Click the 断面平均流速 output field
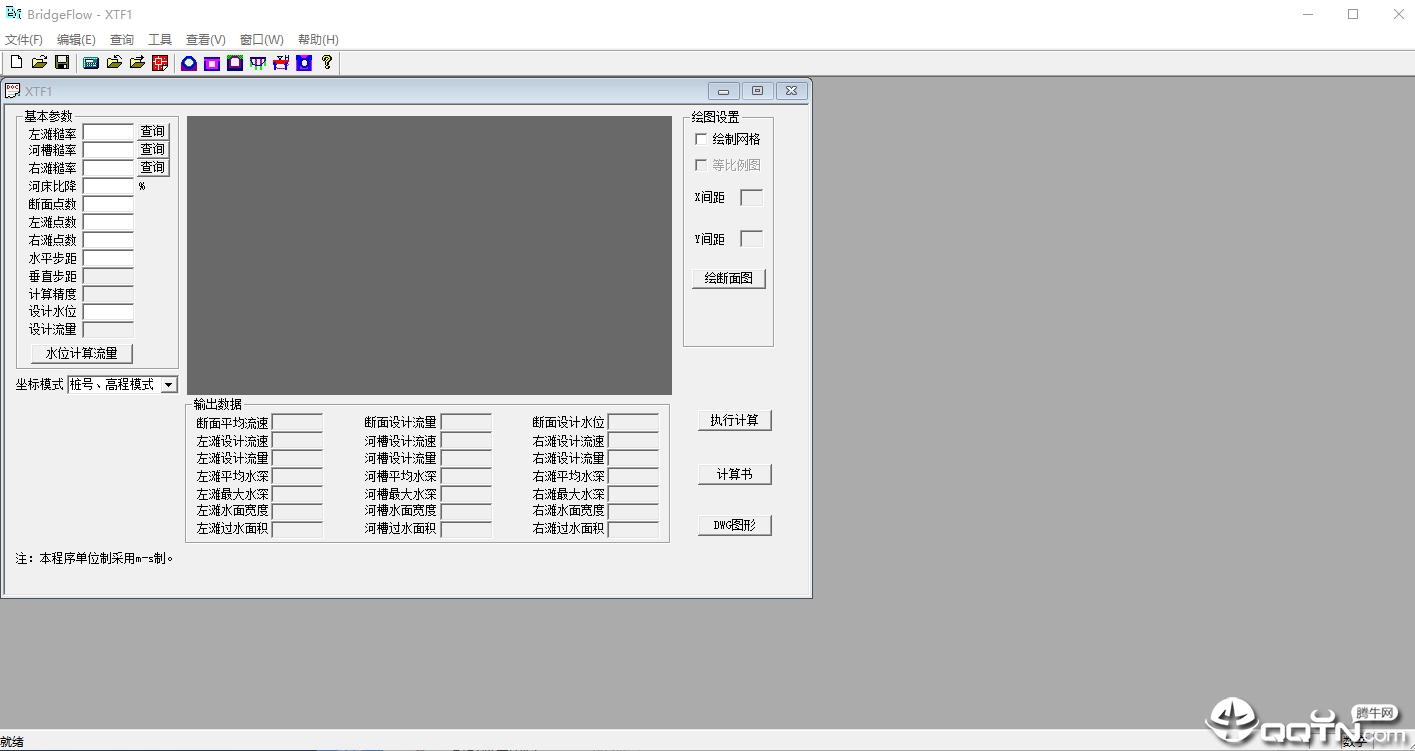Viewport: 1415px width, 751px height. coord(298,423)
